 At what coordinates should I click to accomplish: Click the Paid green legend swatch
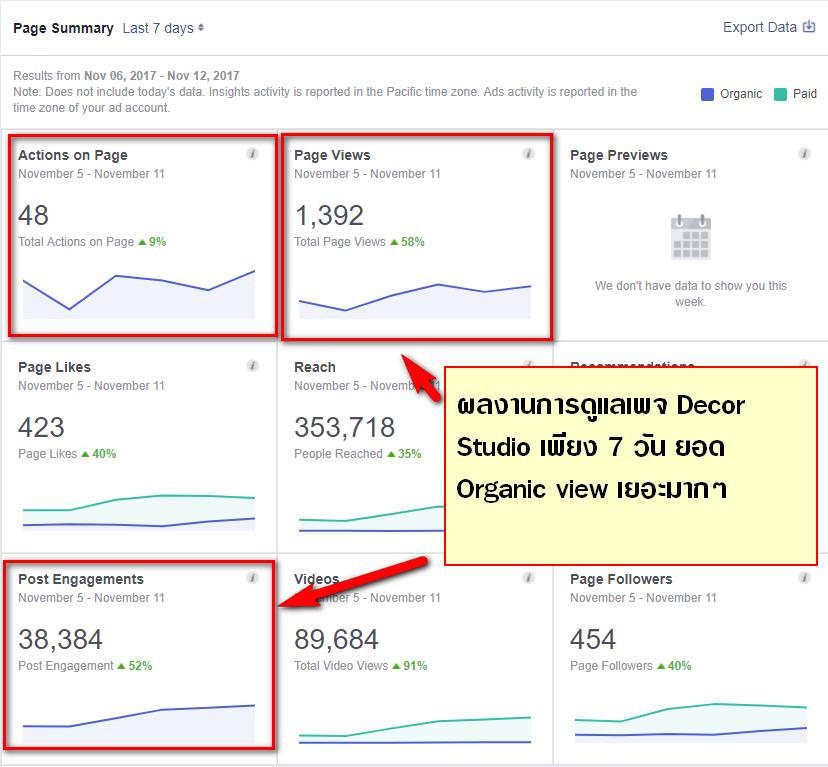click(780, 94)
